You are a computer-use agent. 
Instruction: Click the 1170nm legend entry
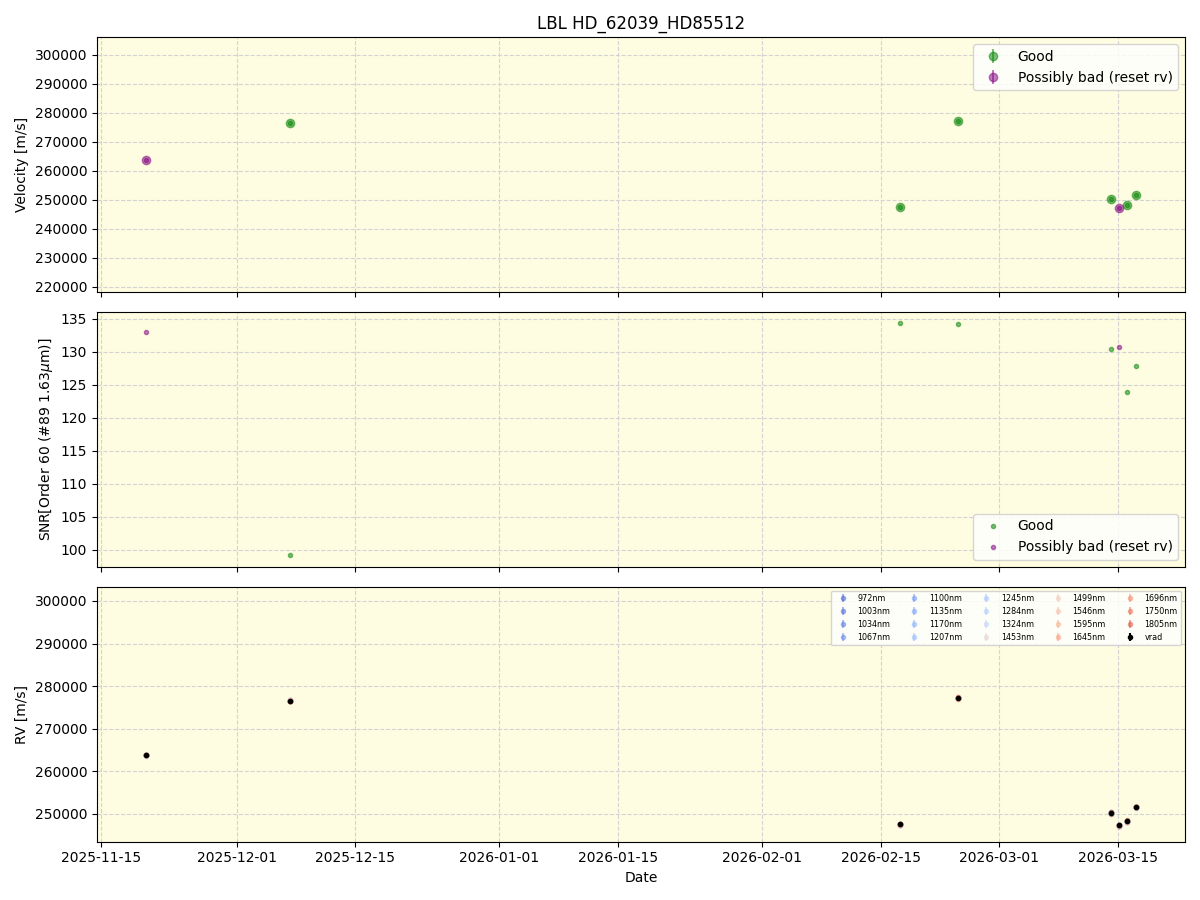point(936,624)
